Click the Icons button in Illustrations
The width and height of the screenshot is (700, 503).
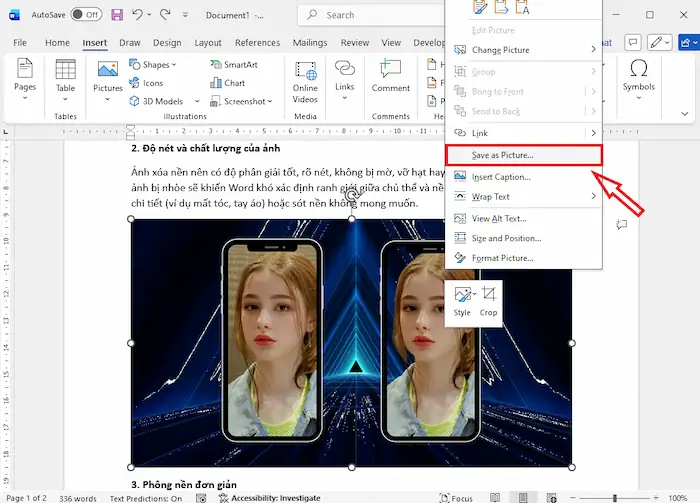pos(146,83)
